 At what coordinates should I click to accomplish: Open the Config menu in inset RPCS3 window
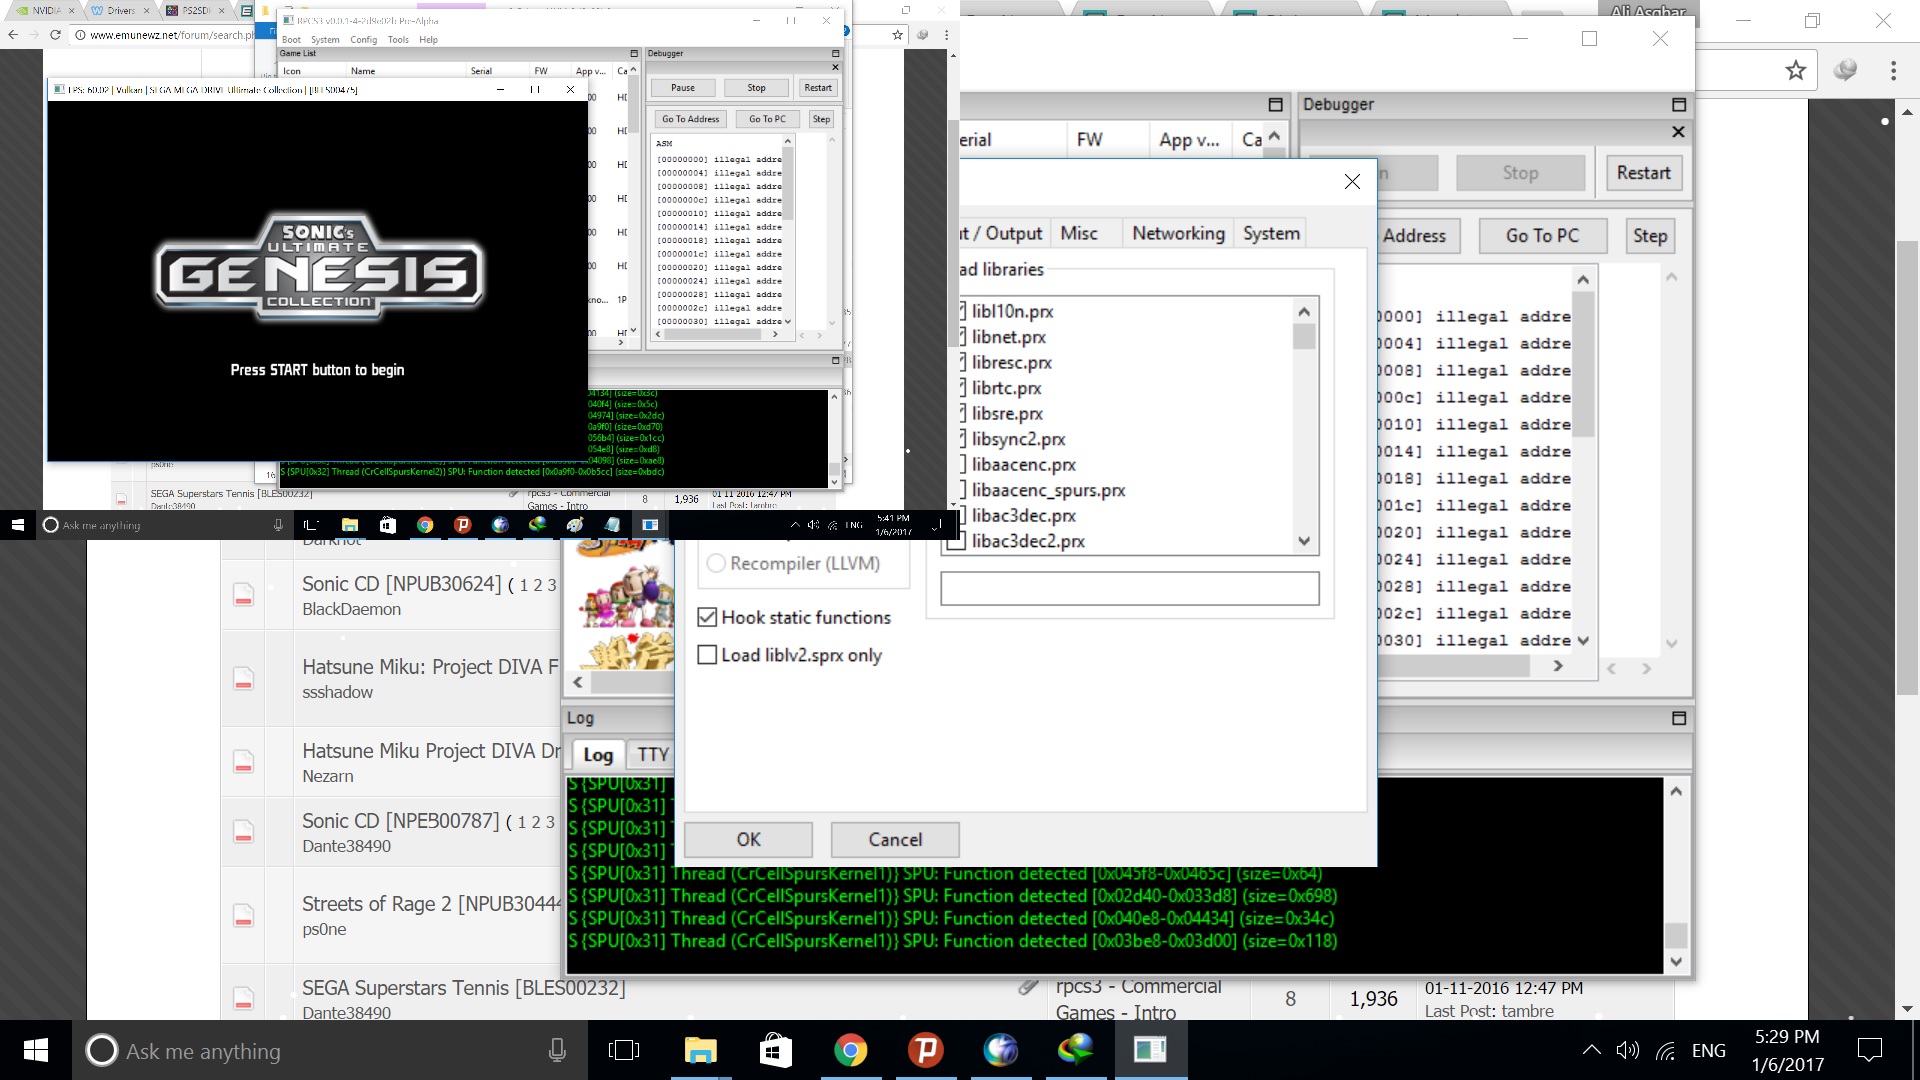point(364,40)
